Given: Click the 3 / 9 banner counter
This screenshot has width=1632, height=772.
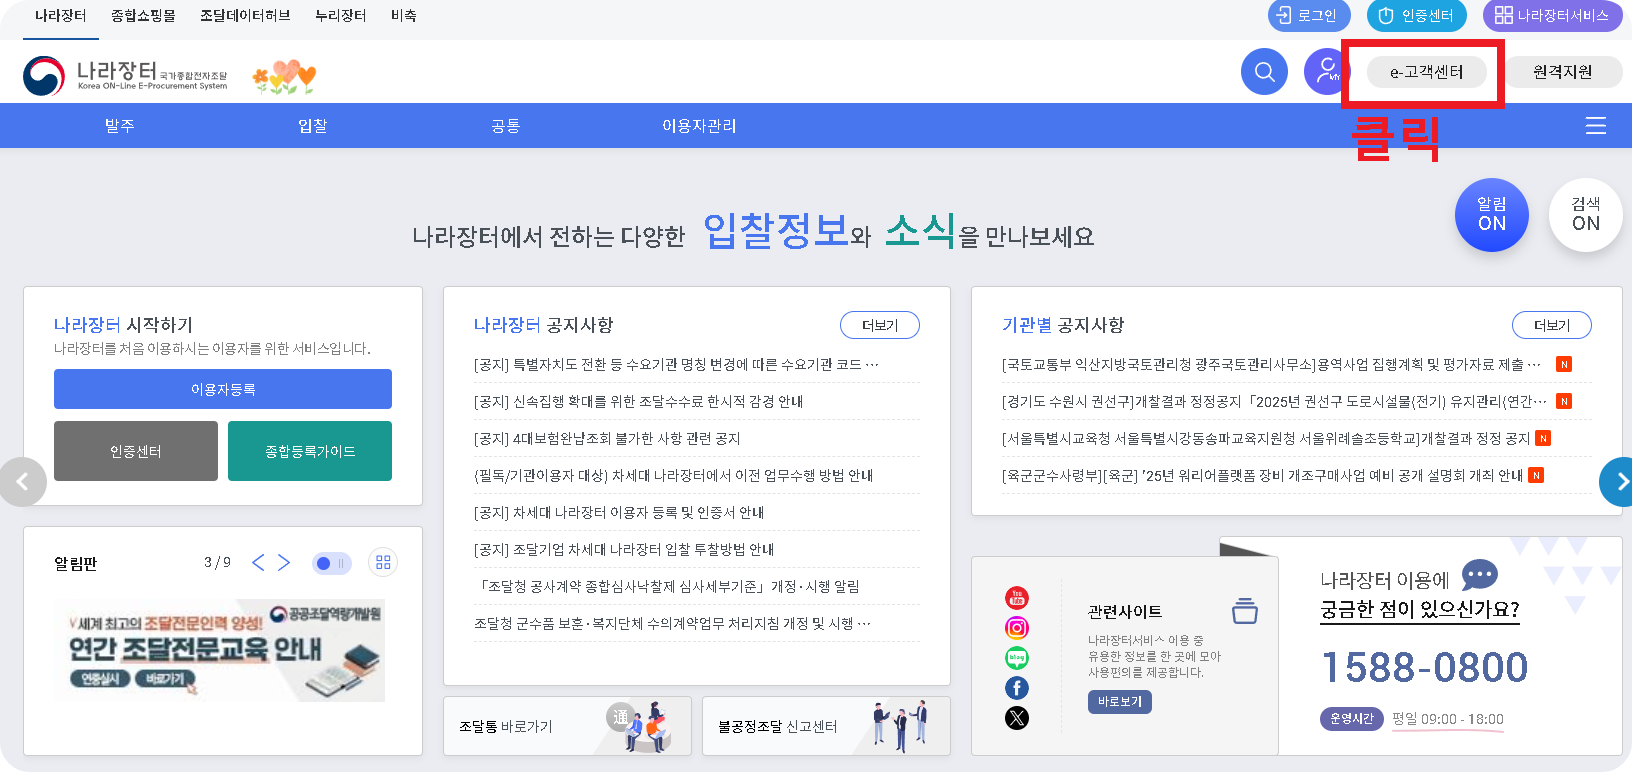Looking at the screenshot, I should (217, 562).
